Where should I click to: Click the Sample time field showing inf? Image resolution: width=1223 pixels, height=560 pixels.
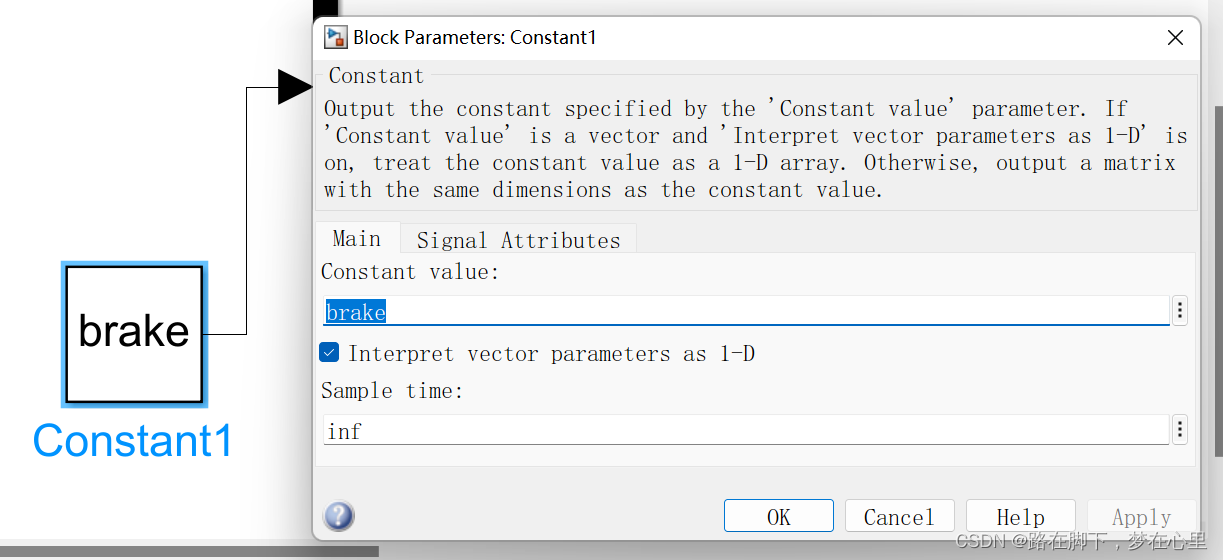(745, 430)
